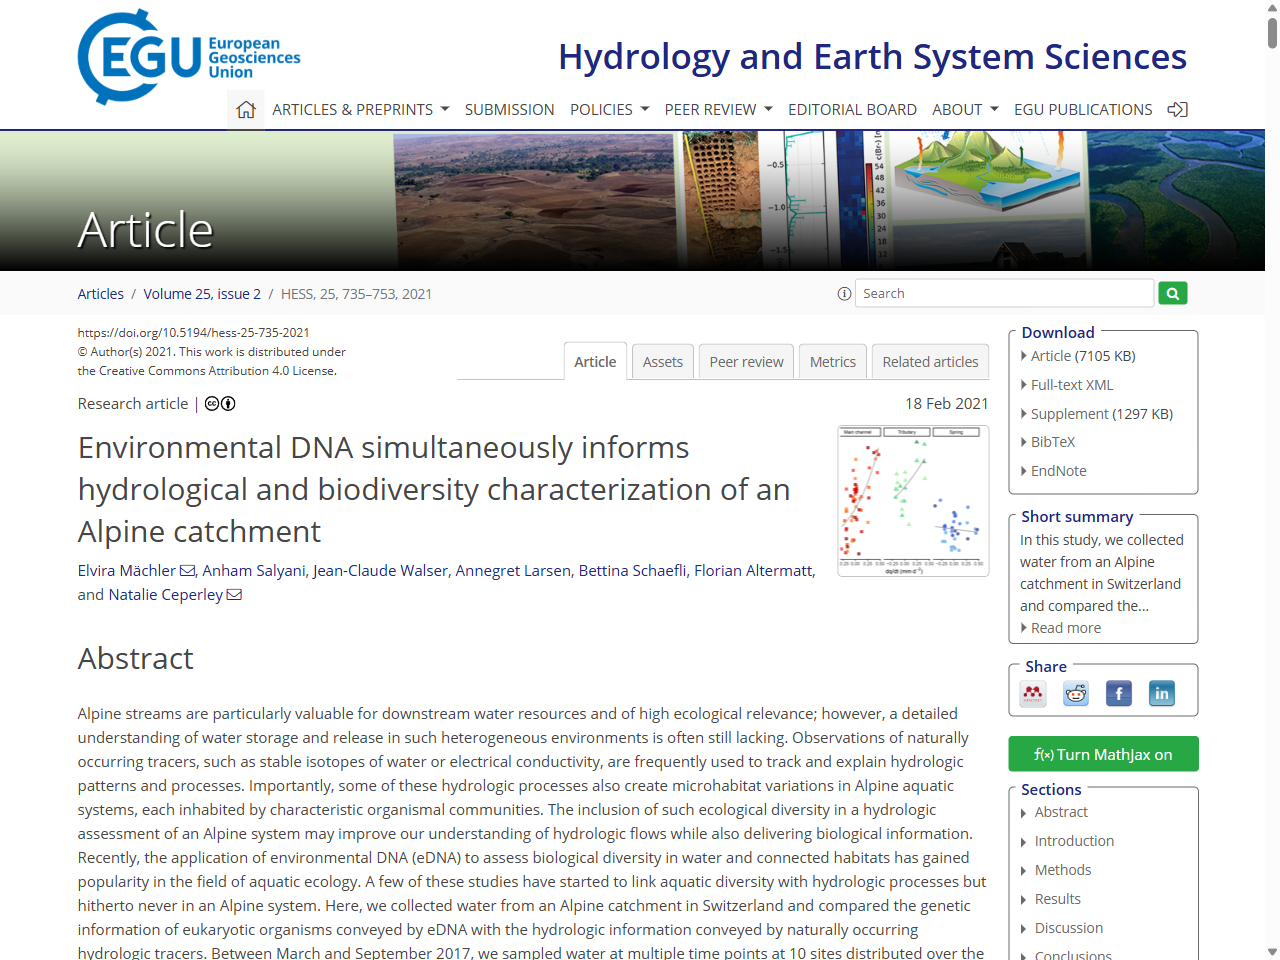Switch to the Assets tab
1280x960 pixels.
click(x=663, y=362)
